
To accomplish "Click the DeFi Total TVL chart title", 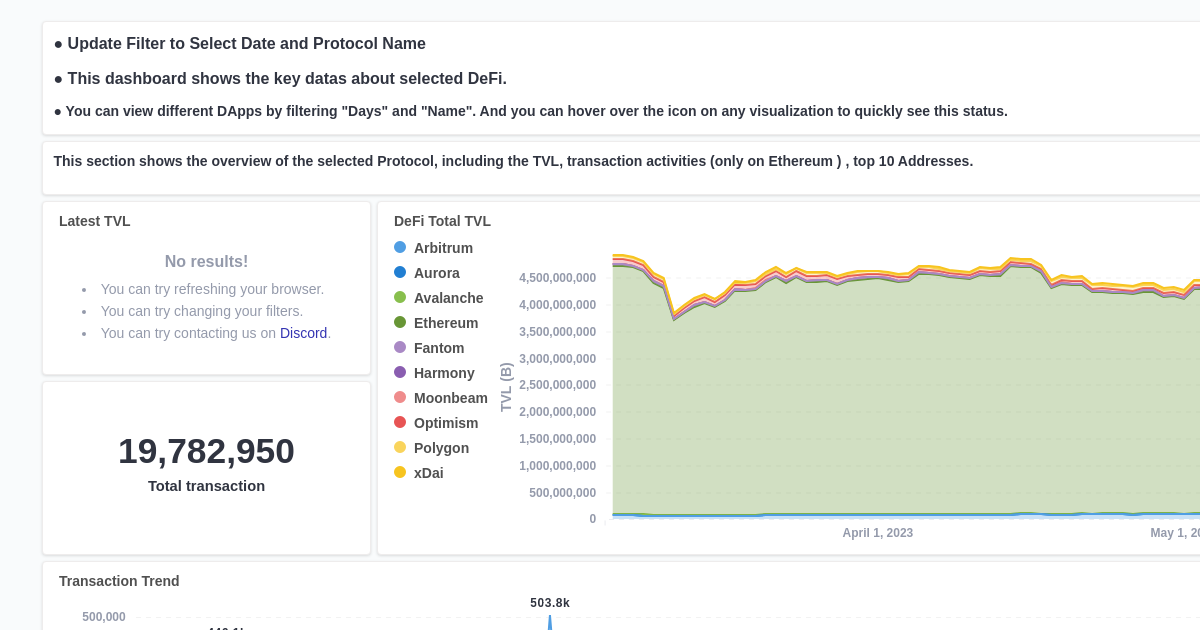I will coord(442,221).
